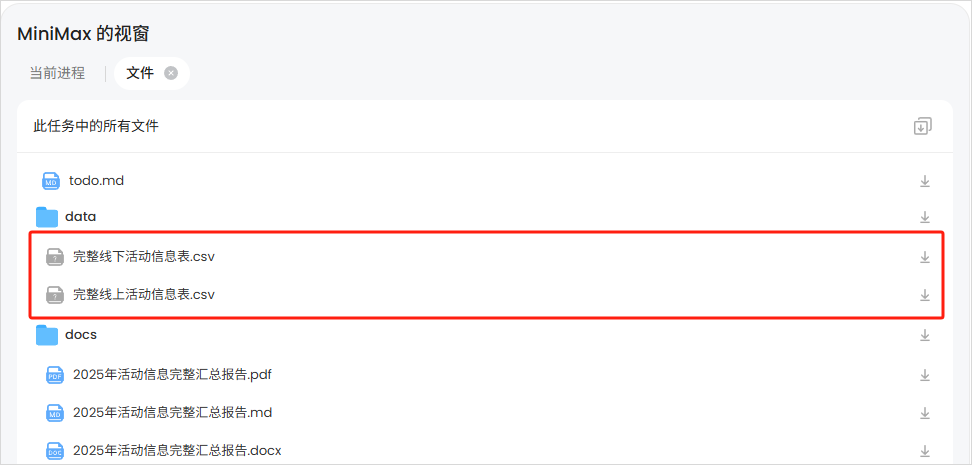Select the 文件 tab
972x465 pixels.
(139, 73)
